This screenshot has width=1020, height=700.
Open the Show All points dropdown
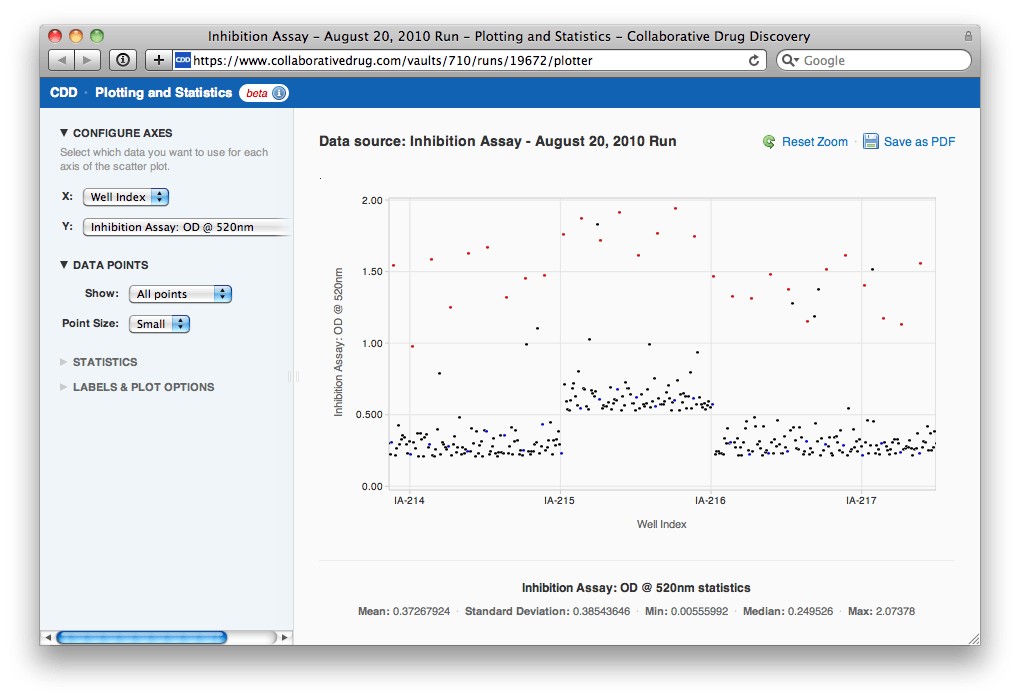pyautogui.click(x=180, y=294)
